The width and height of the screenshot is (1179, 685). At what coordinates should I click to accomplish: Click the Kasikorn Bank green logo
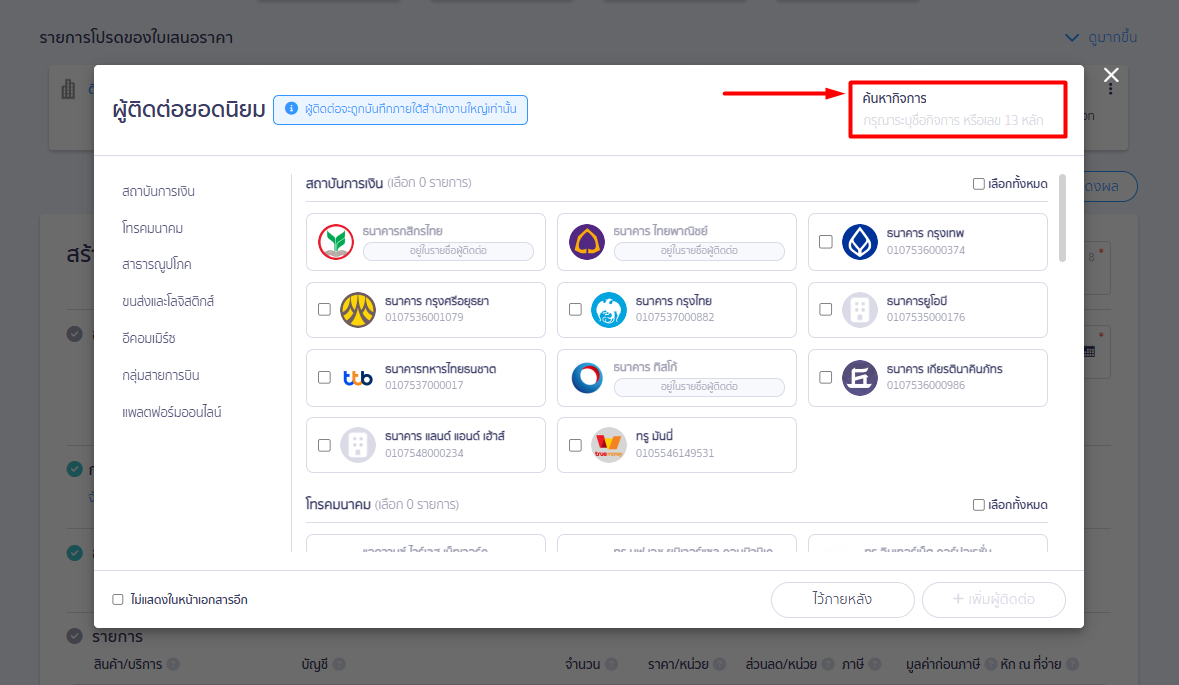click(x=336, y=242)
